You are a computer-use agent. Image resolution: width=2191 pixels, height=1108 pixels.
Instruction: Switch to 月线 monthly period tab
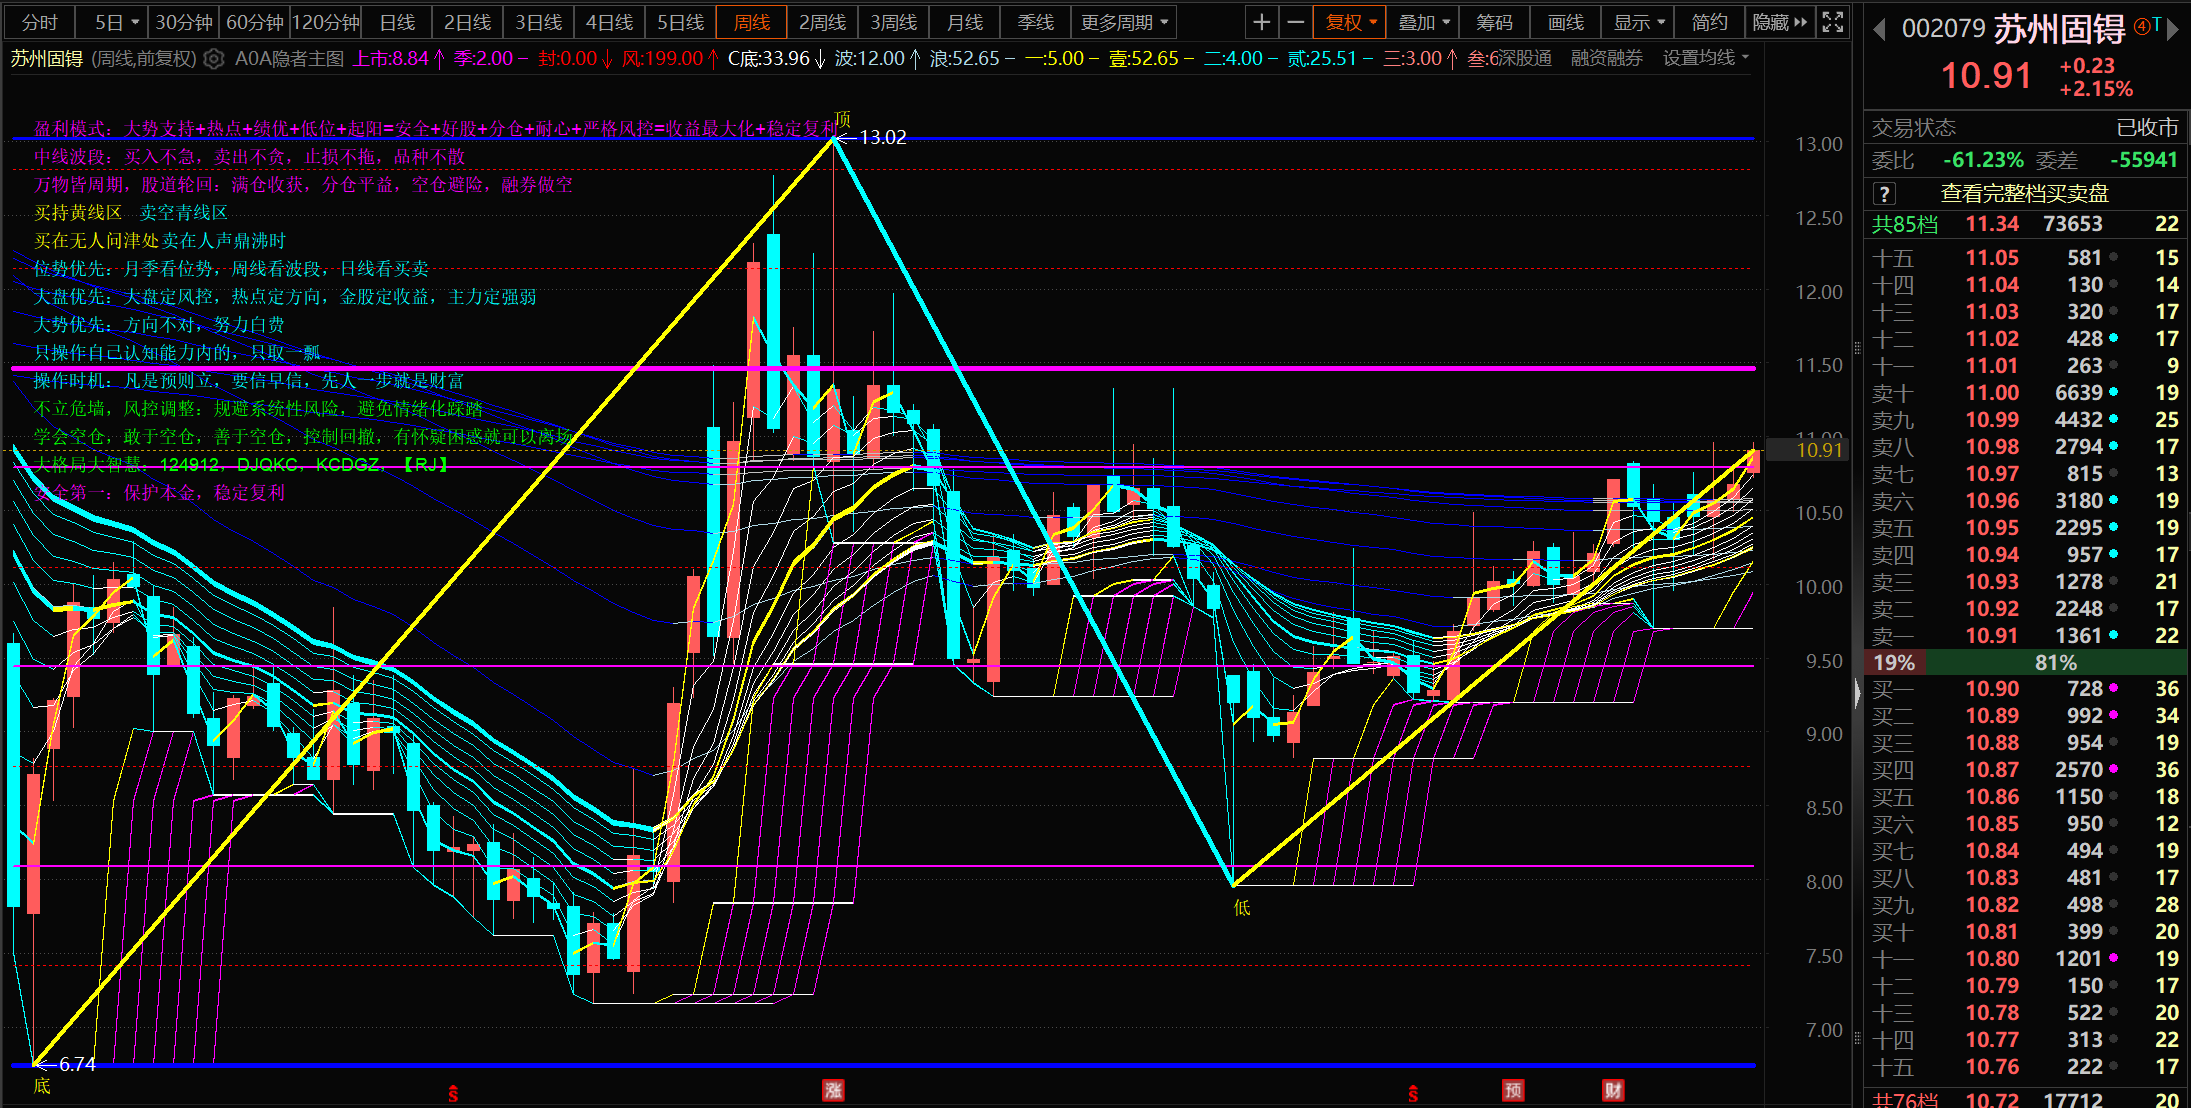click(965, 22)
